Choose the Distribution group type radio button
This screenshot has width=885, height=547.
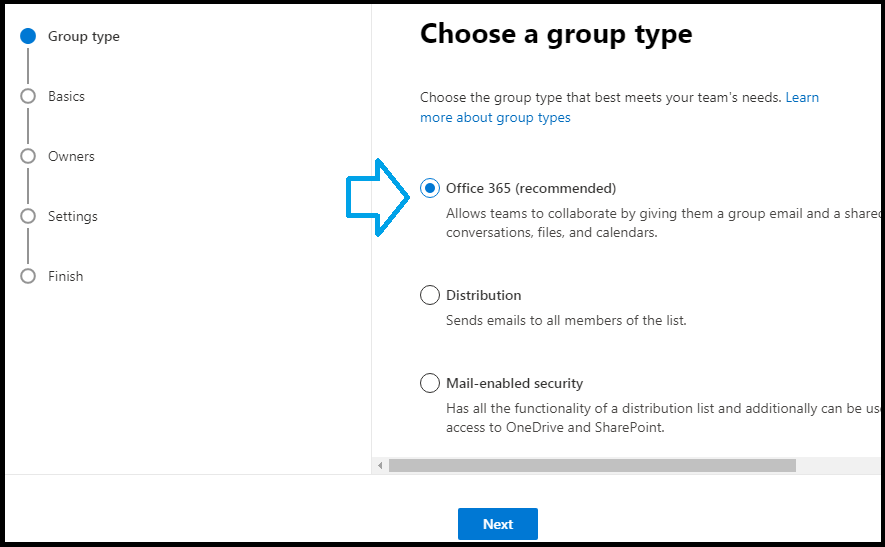pos(430,295)
